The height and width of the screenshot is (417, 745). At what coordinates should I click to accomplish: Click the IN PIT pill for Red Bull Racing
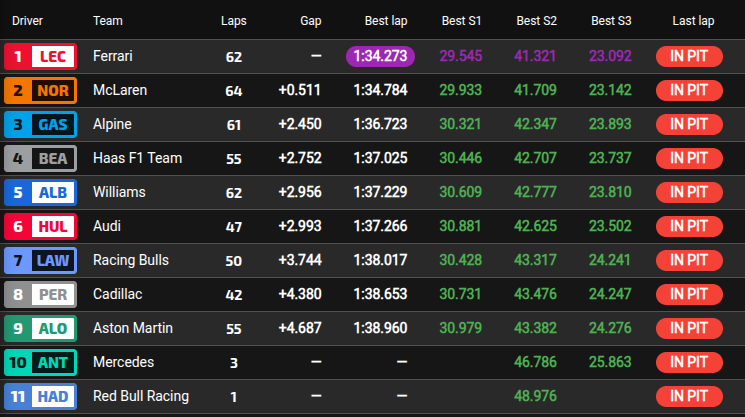pyautogui.click(x=689, y=396)
